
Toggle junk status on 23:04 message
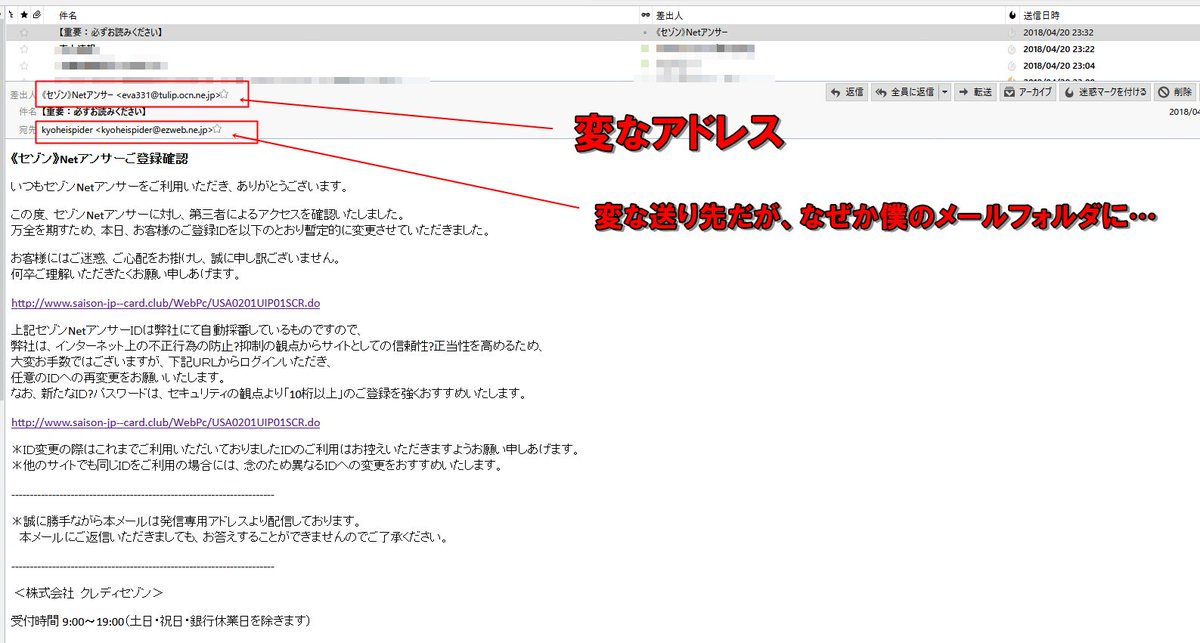click(1012, 65)
